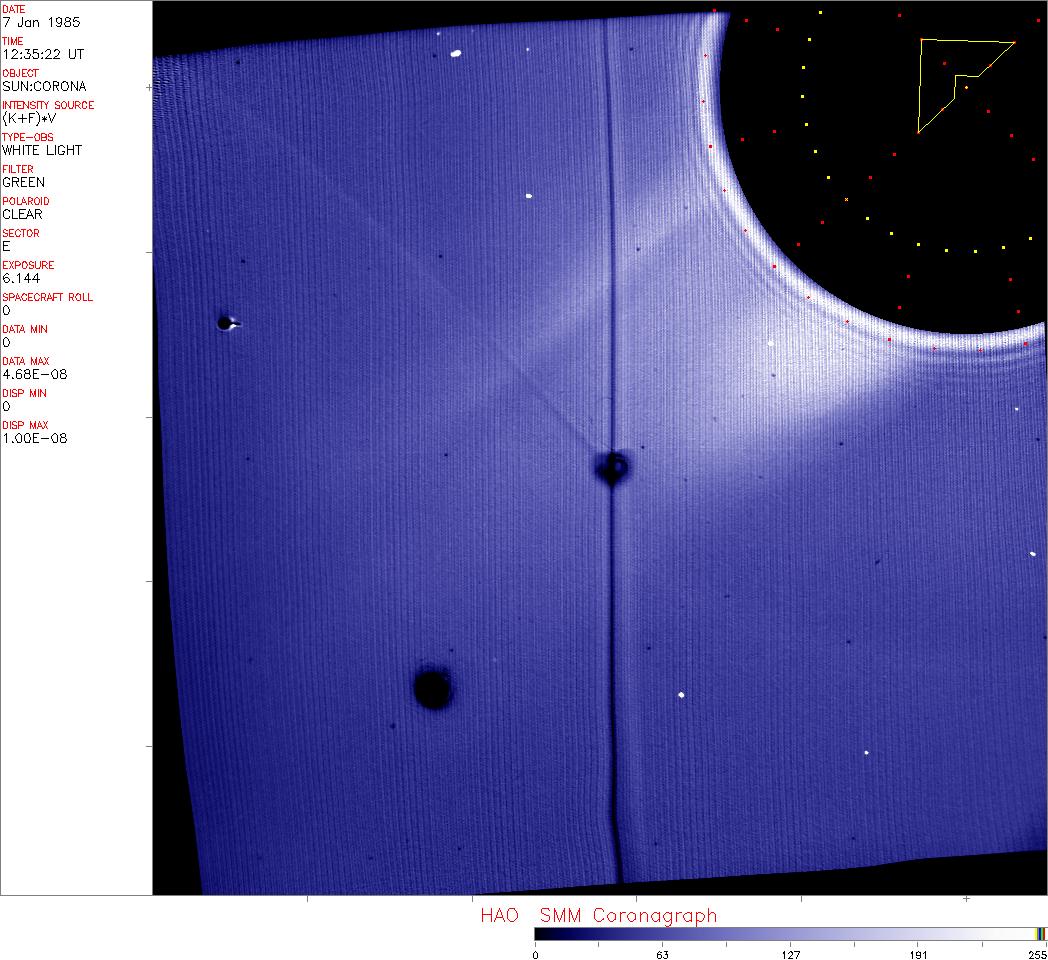The width and height of the screenshot is (1048, 960).
Task: Click the dark ring spot on the vertical line
Action: (x=612, y=466)
